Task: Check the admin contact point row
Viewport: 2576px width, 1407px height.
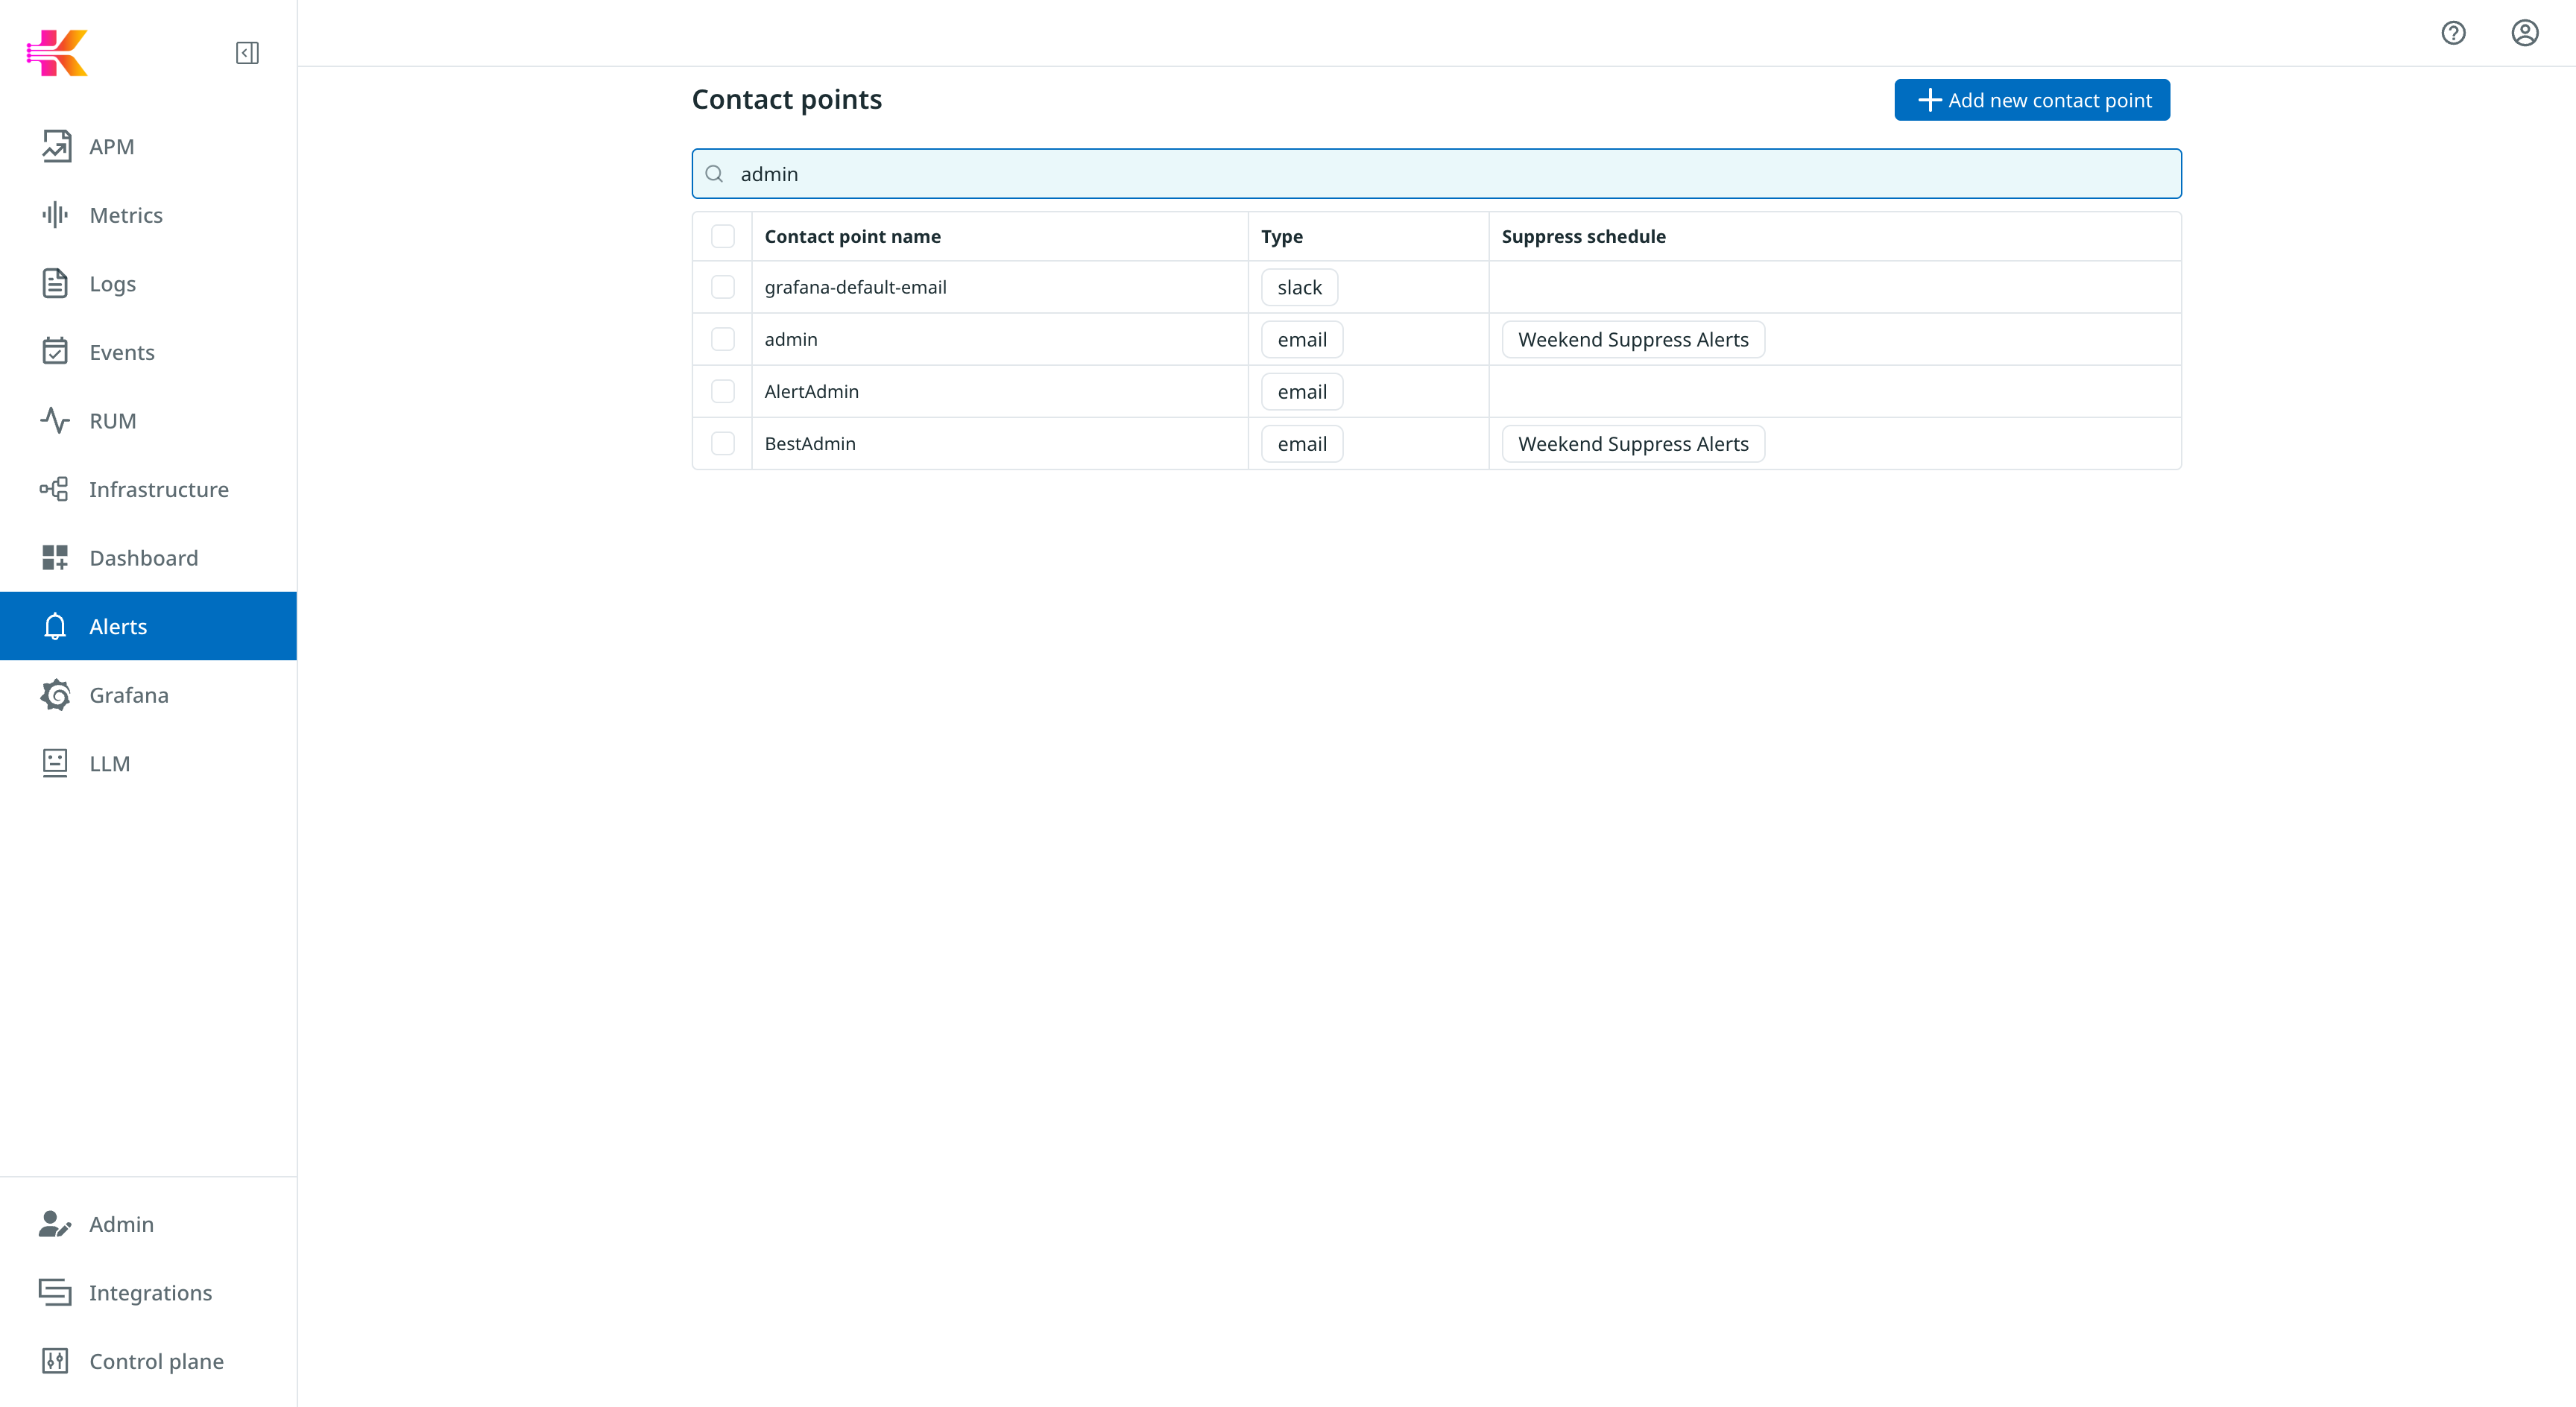Action: pyautogui.click(x=723, y=339)
